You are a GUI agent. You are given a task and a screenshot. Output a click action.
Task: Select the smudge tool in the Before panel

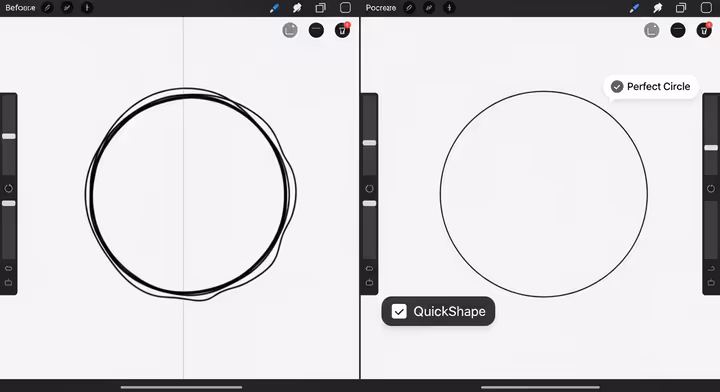297,8
